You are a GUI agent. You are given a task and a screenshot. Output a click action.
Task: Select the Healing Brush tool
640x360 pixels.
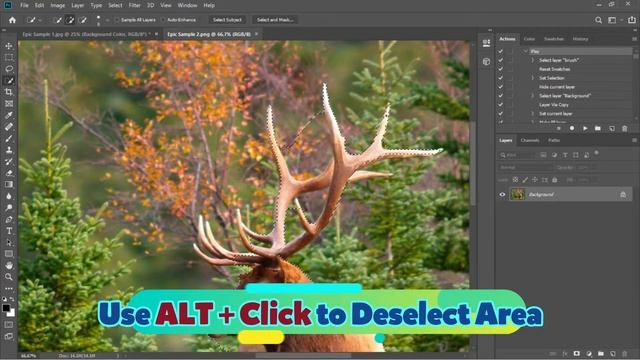tap(9, 127)
